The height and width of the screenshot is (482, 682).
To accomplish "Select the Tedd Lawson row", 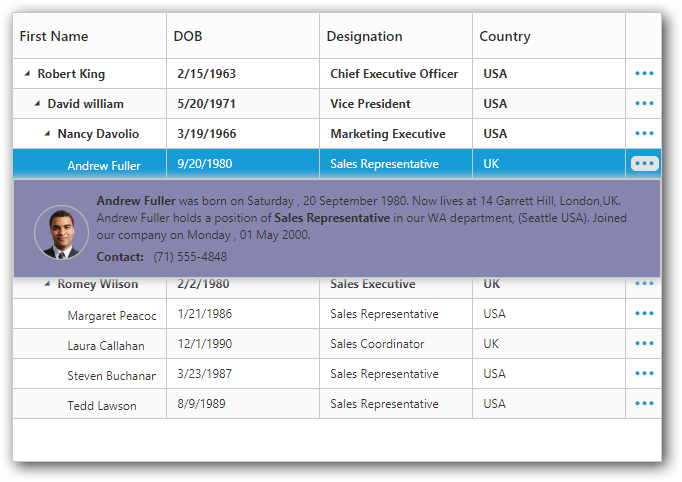I will pos(102,405).
